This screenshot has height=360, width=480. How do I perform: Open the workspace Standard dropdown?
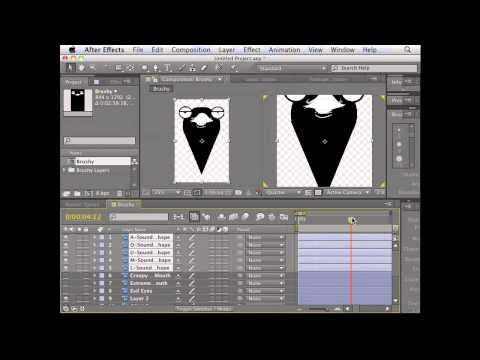click(x=292, y=68)
